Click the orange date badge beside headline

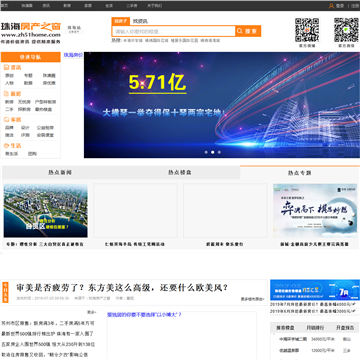point(5,293)
